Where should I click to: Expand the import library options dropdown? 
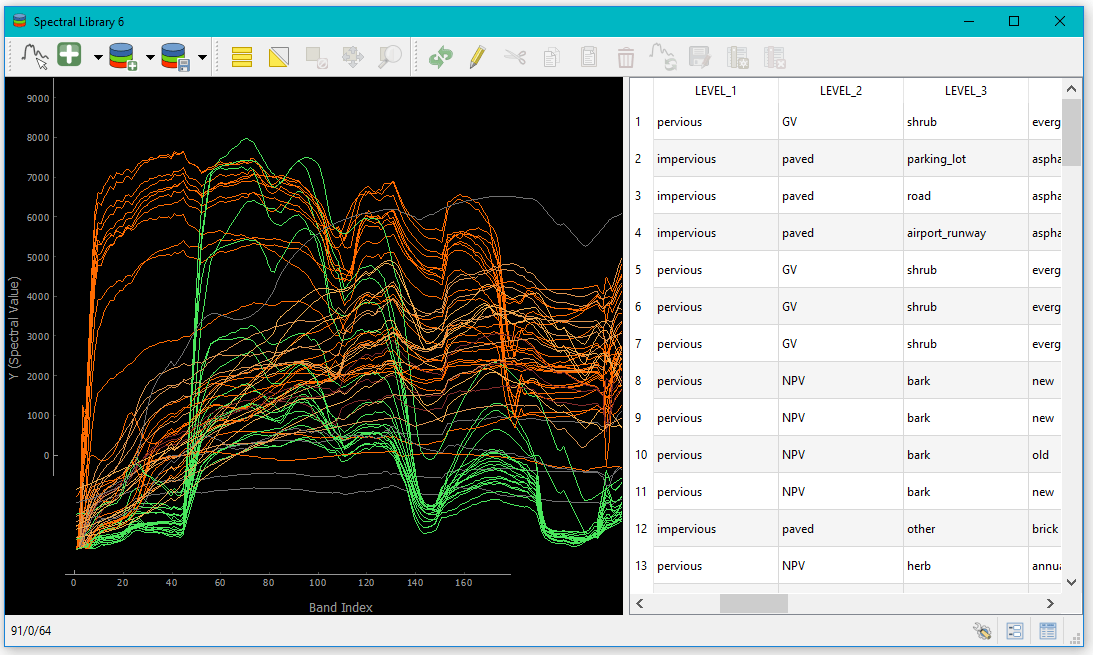click(x=148, y=57)
